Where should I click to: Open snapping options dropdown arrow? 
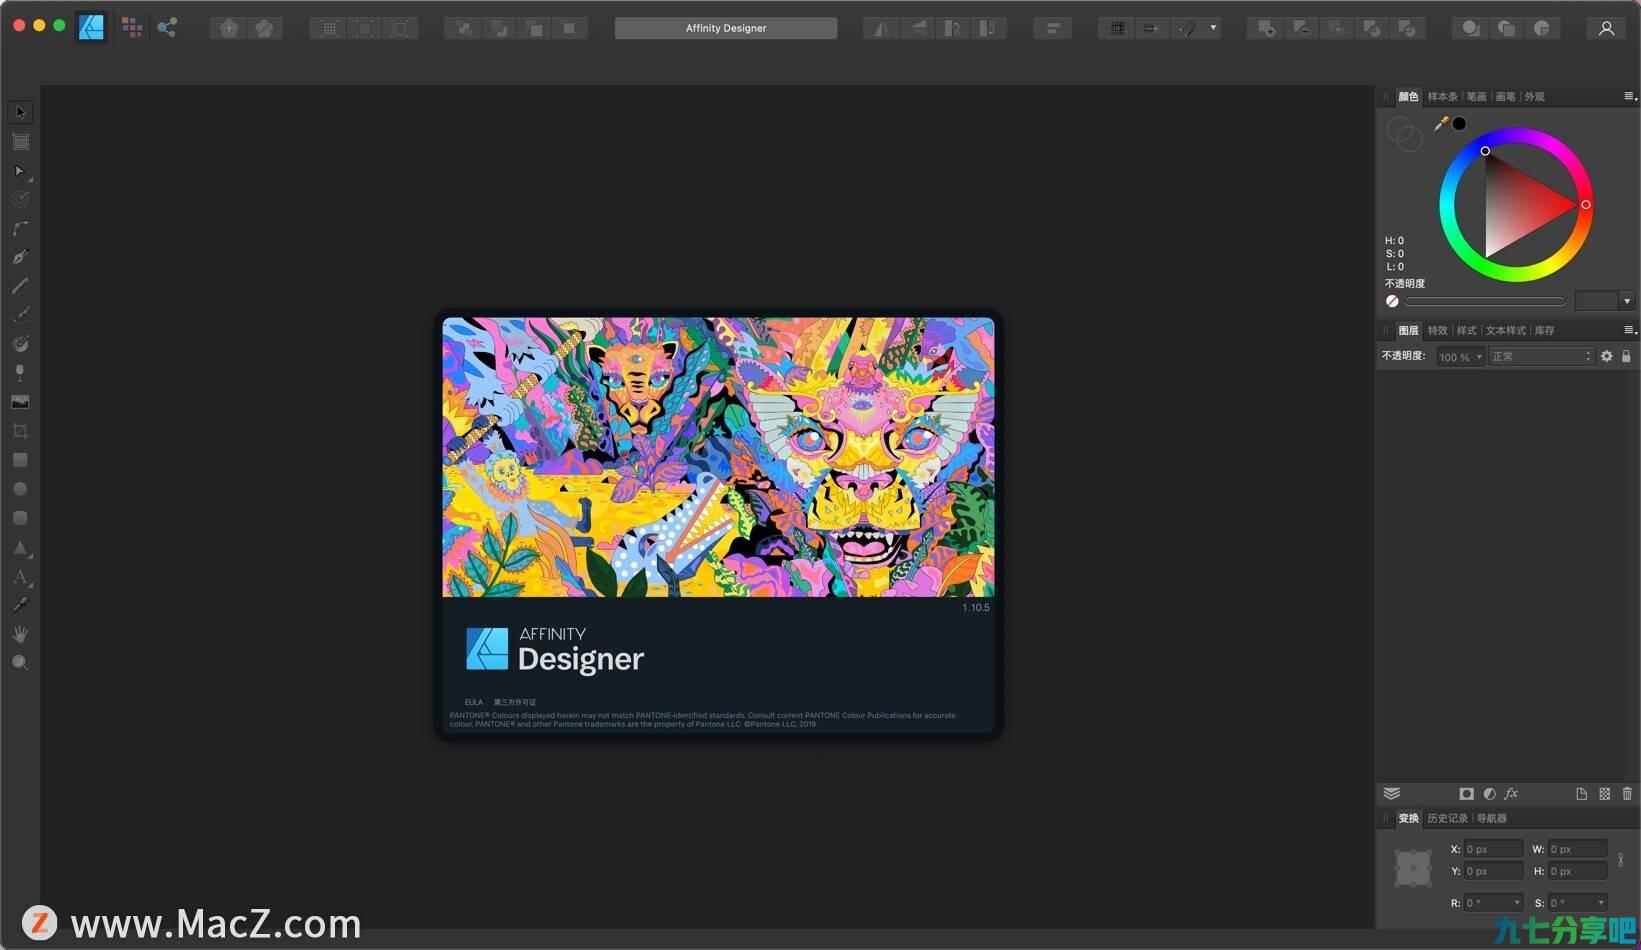pos(1213,28)
